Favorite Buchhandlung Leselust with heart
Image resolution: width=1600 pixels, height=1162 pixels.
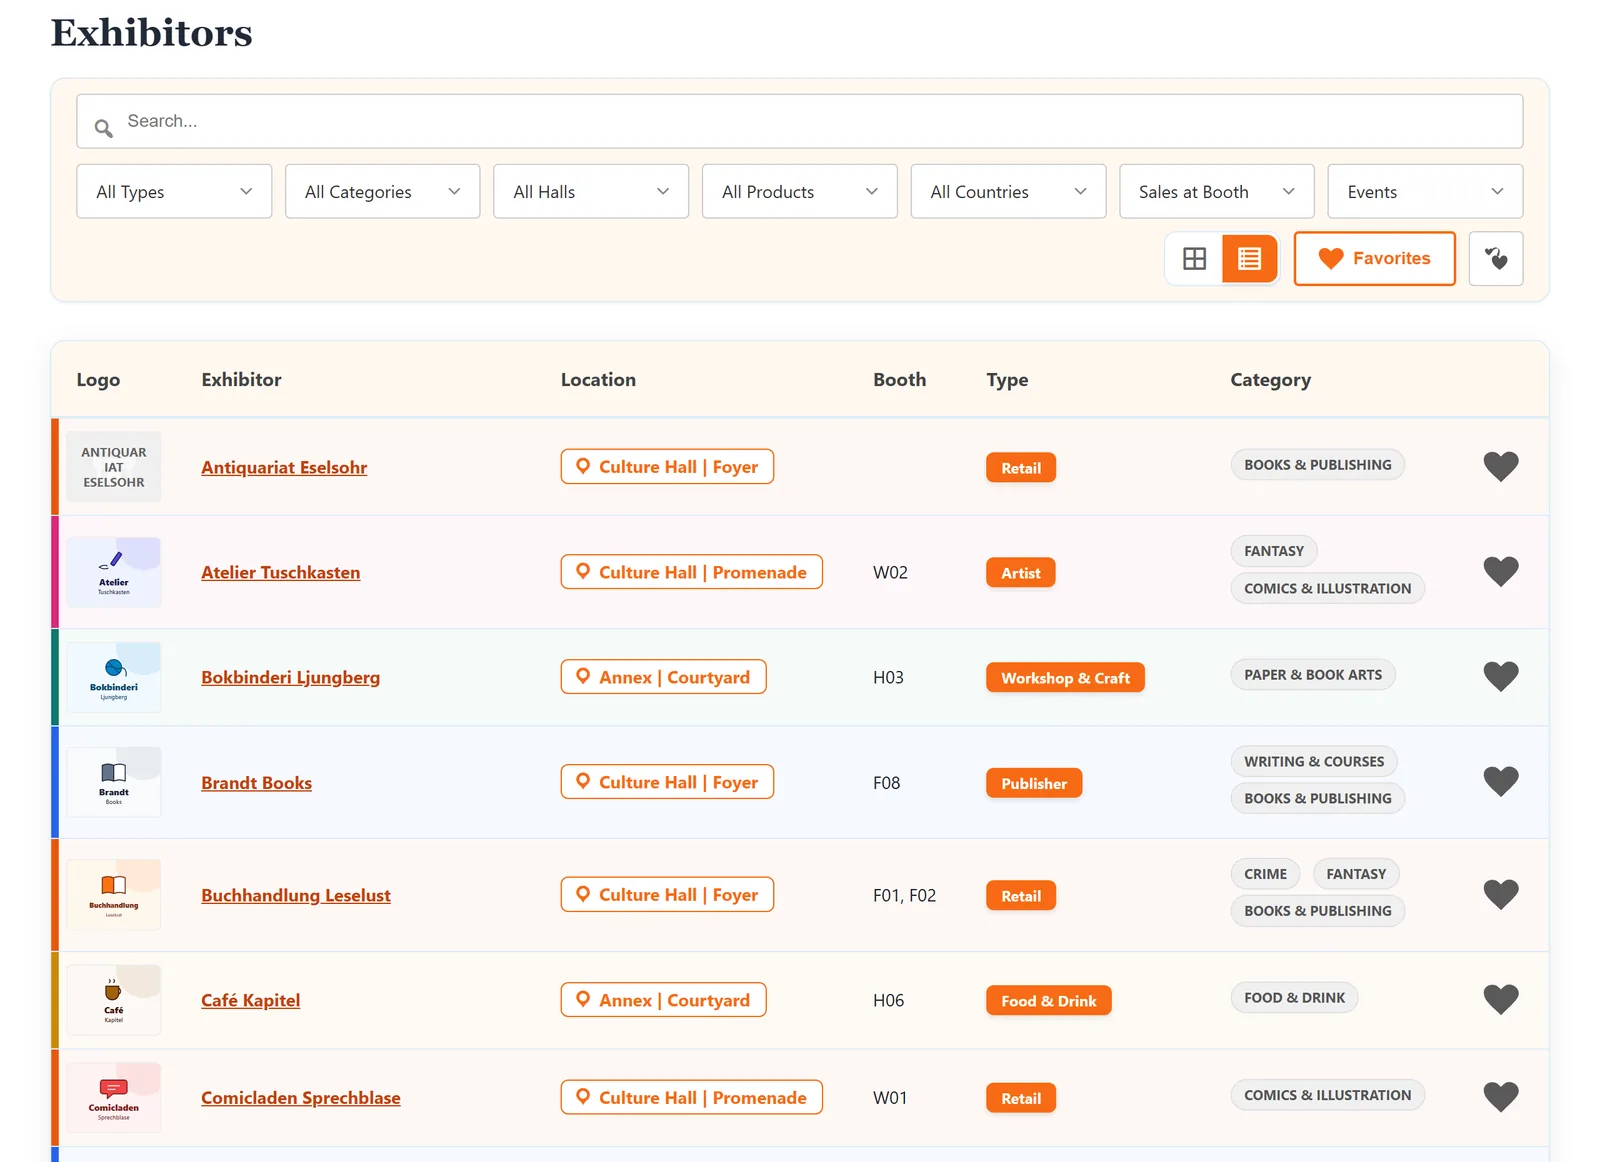(1500, 894)
